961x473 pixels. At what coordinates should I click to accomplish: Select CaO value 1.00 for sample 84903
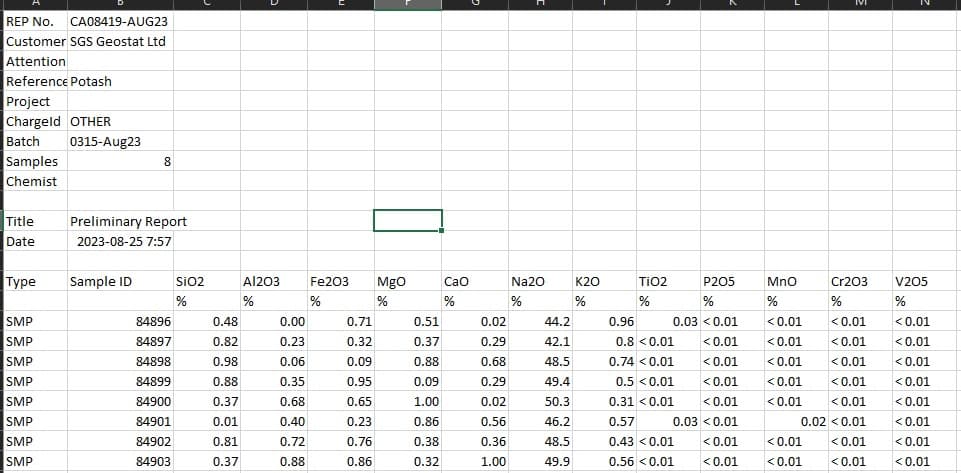(475, 461)
